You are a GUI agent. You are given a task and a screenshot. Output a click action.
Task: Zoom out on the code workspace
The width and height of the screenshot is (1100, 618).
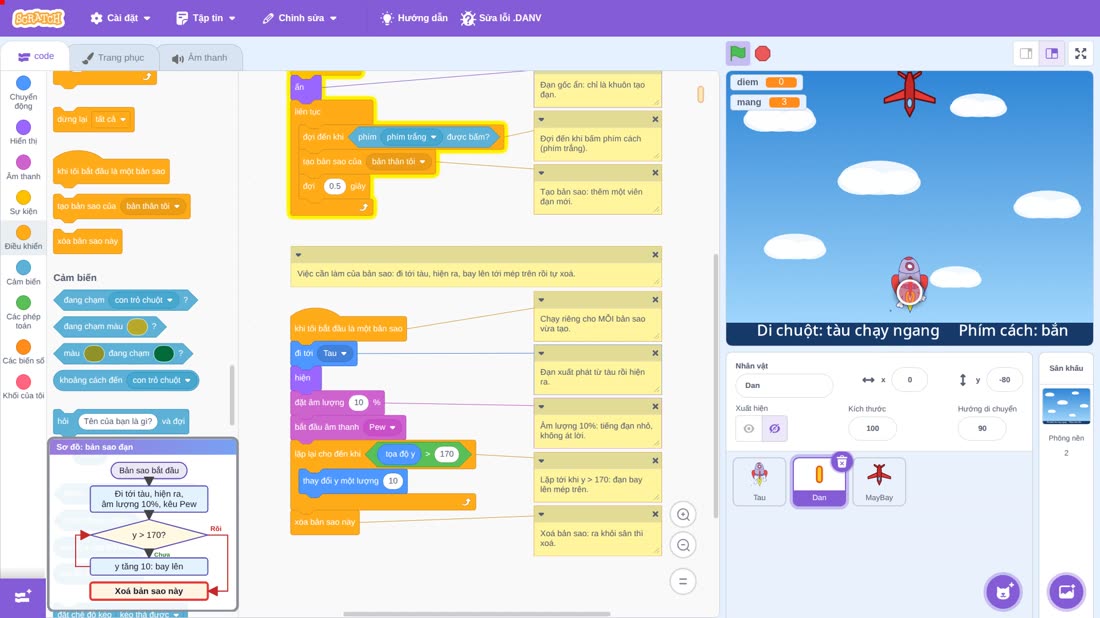[683, 545]
